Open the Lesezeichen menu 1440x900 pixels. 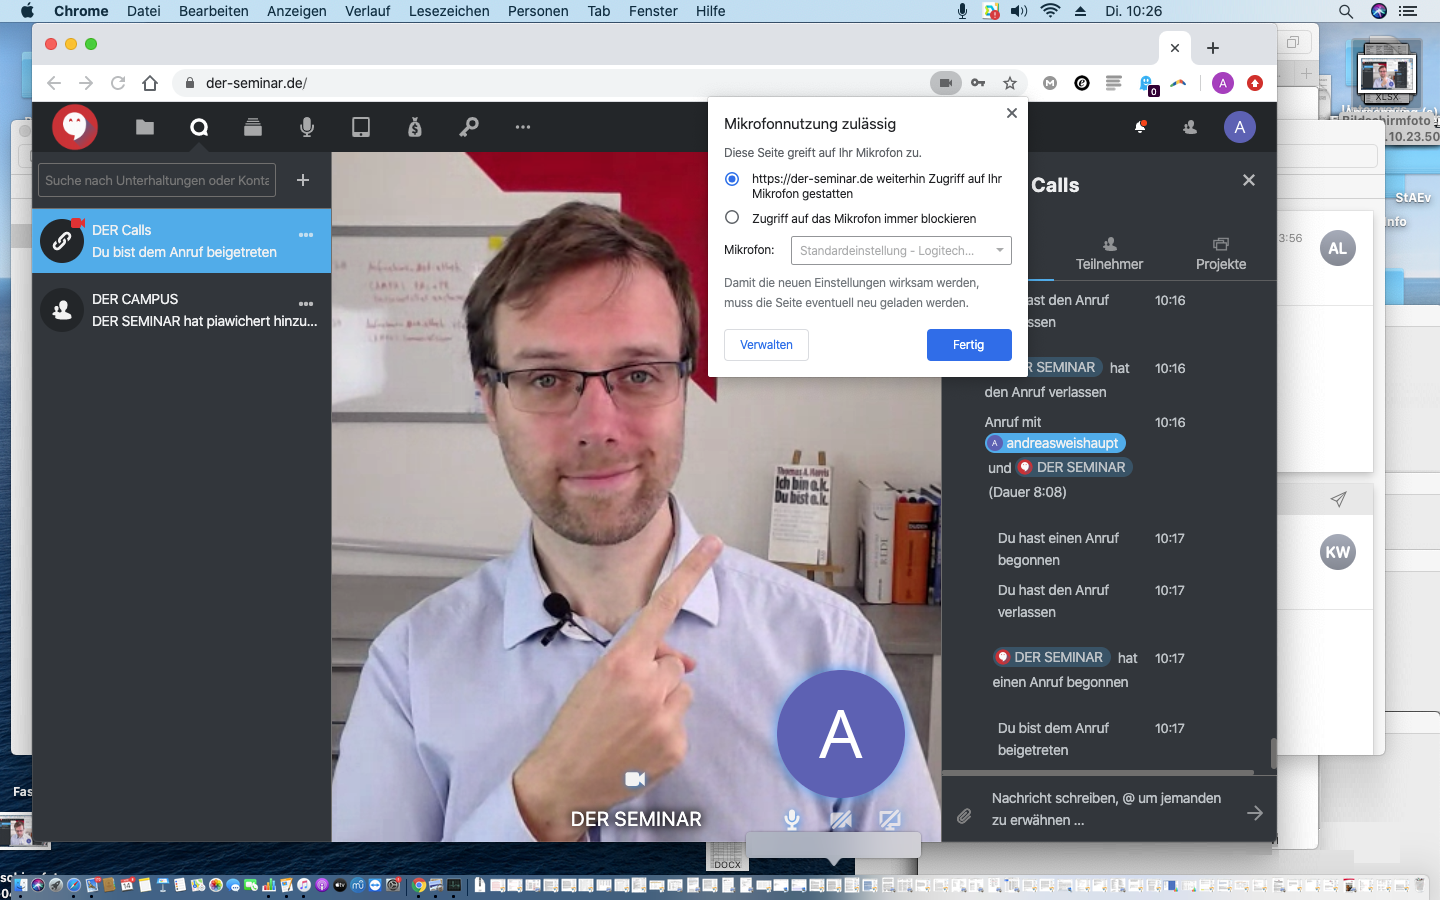[449, 11]
